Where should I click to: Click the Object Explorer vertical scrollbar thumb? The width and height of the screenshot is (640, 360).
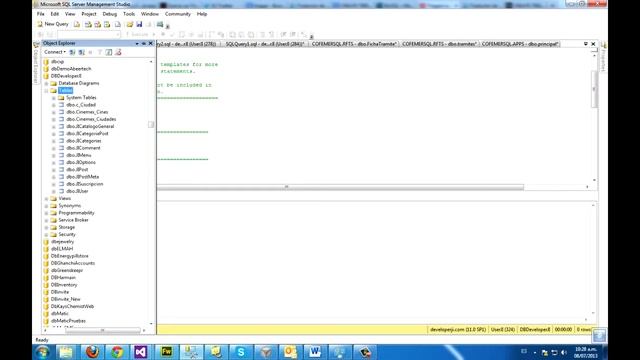[x=151, y=124]
